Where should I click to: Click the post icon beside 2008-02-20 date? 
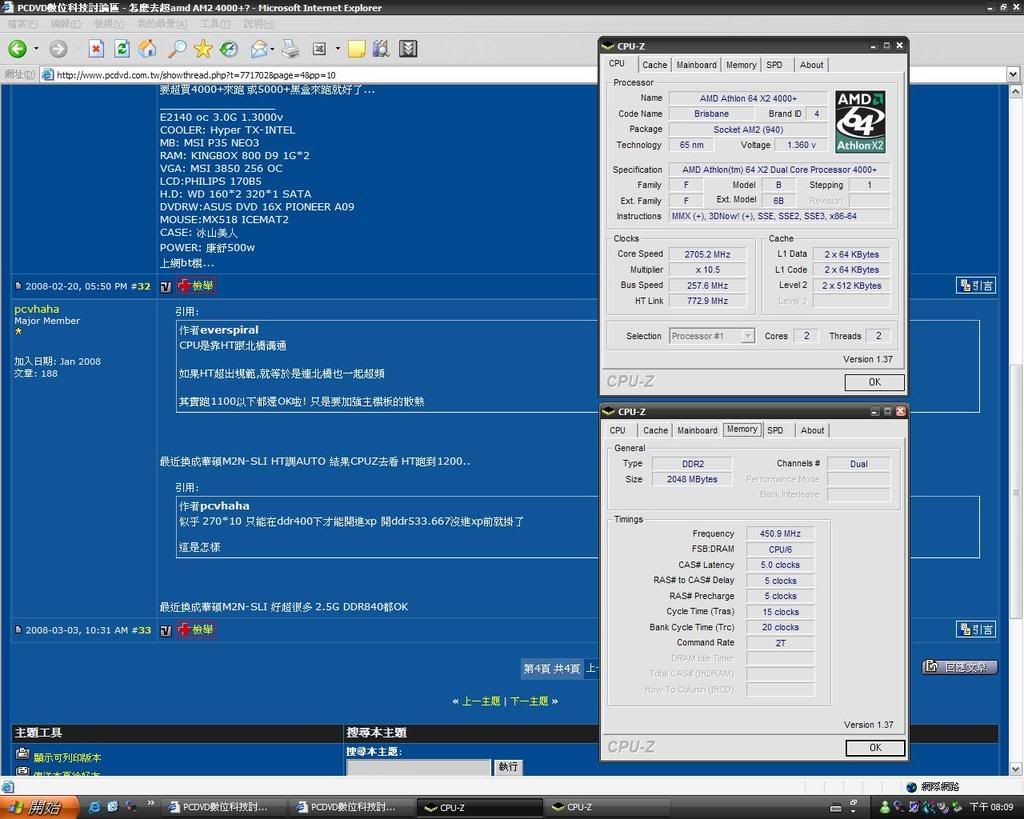click(x=18, y=285)
